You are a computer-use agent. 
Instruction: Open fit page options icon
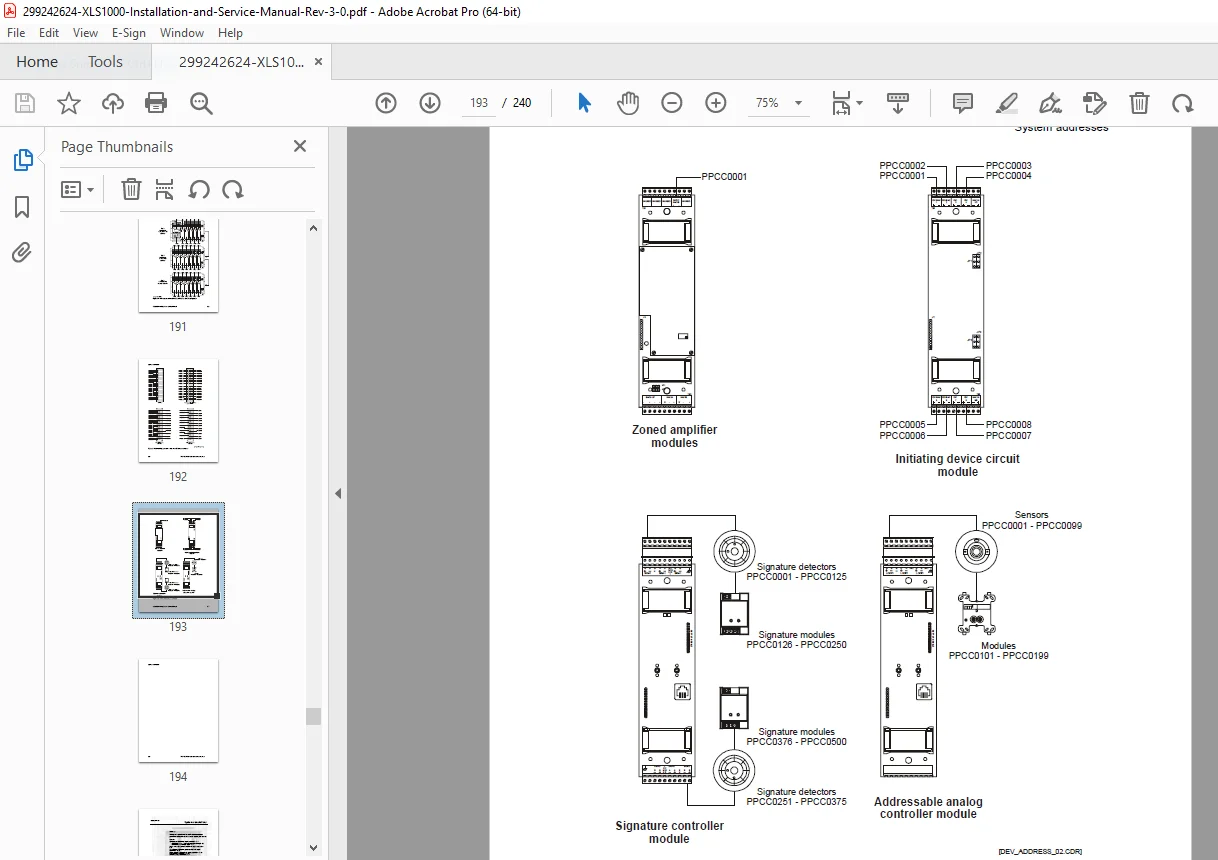pos(847,103)
